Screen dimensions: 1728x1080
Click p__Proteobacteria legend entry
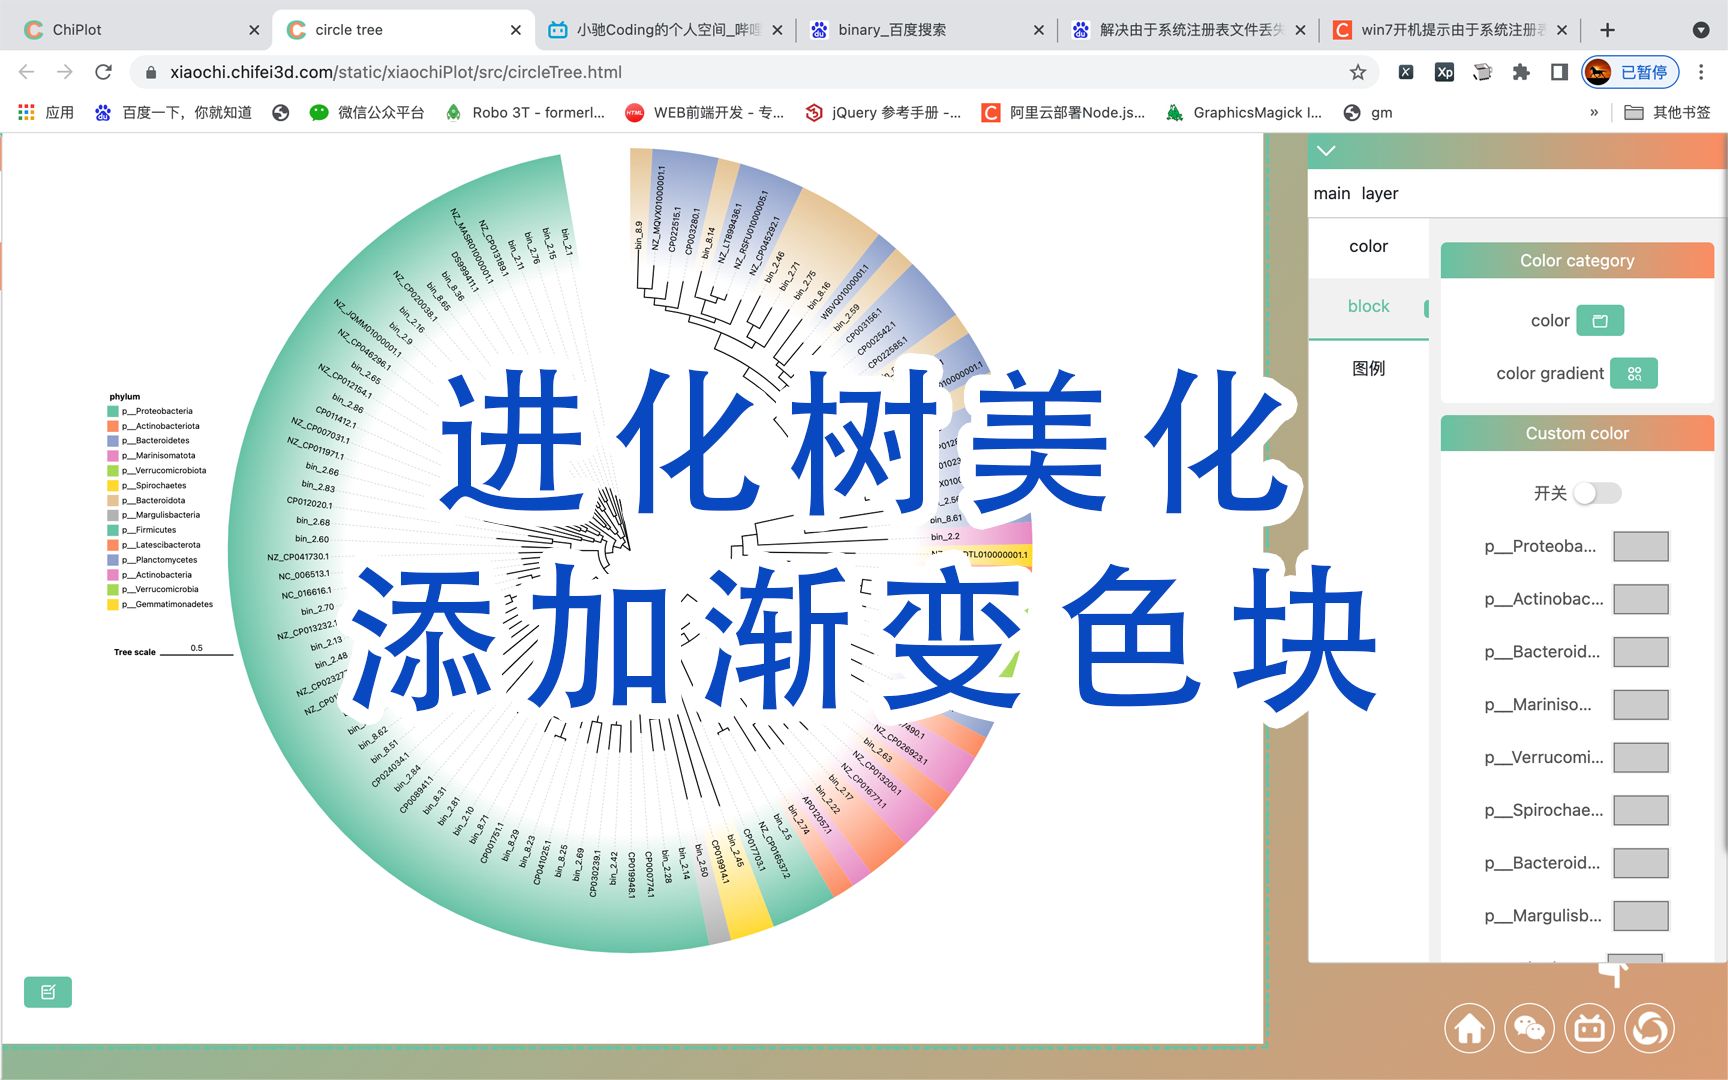click(x=151, y=411)
